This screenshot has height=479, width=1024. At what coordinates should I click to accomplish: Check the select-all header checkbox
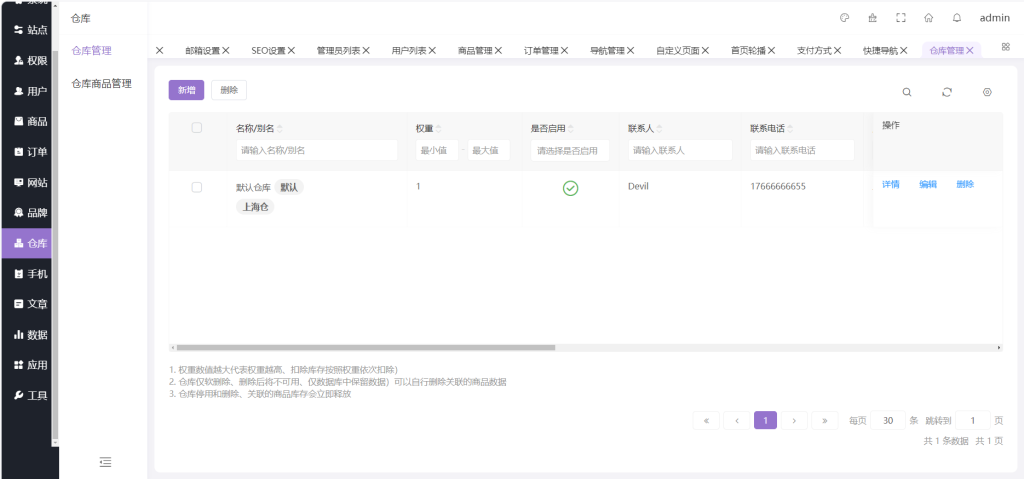(x=197, y=127)
